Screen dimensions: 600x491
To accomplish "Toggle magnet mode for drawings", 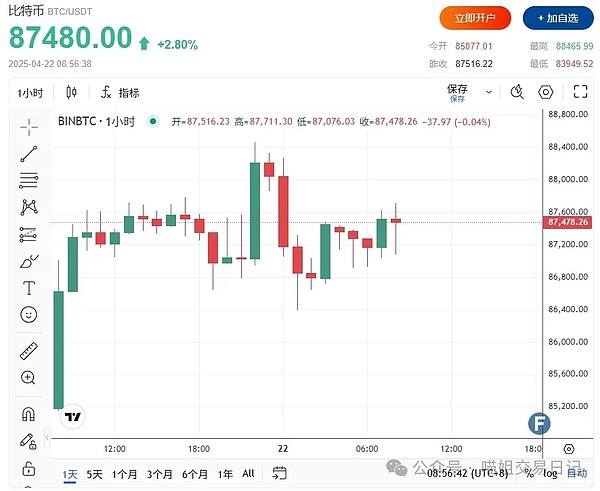I will coord(28,414).
